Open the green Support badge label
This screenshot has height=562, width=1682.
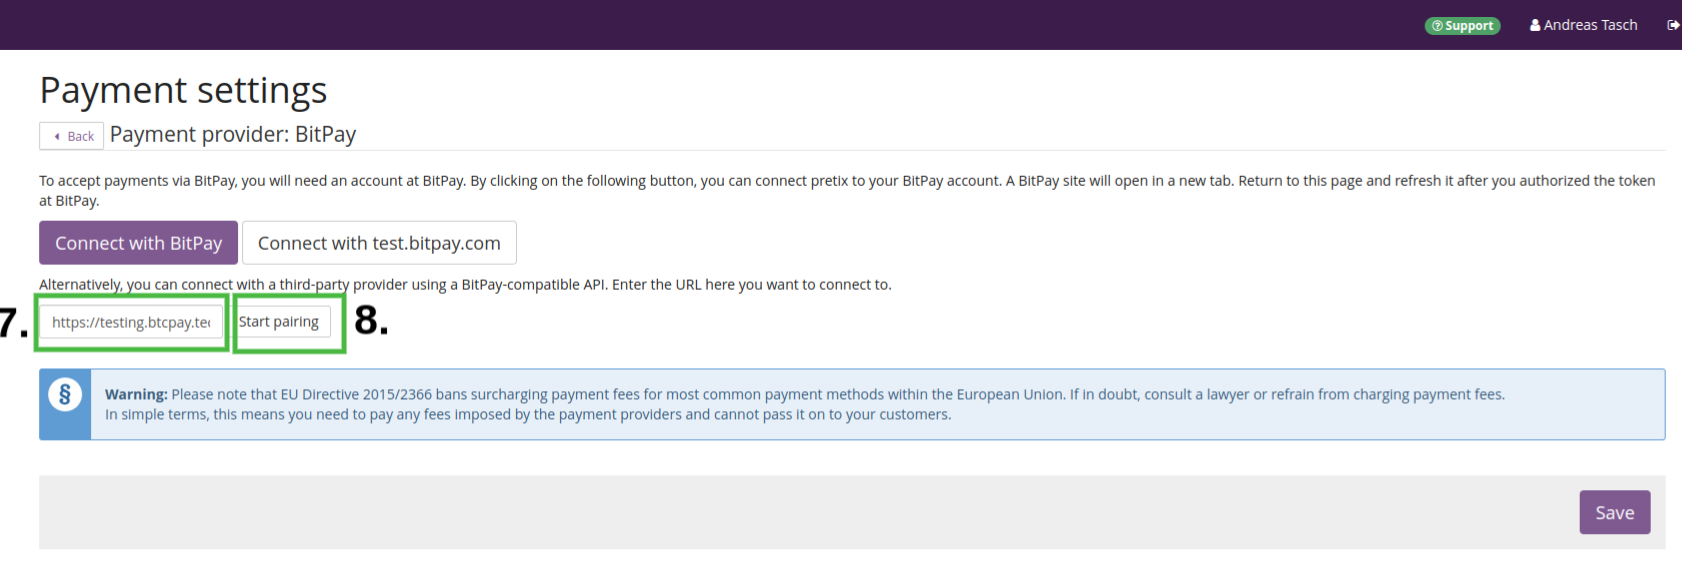[x=1468, y=26]
